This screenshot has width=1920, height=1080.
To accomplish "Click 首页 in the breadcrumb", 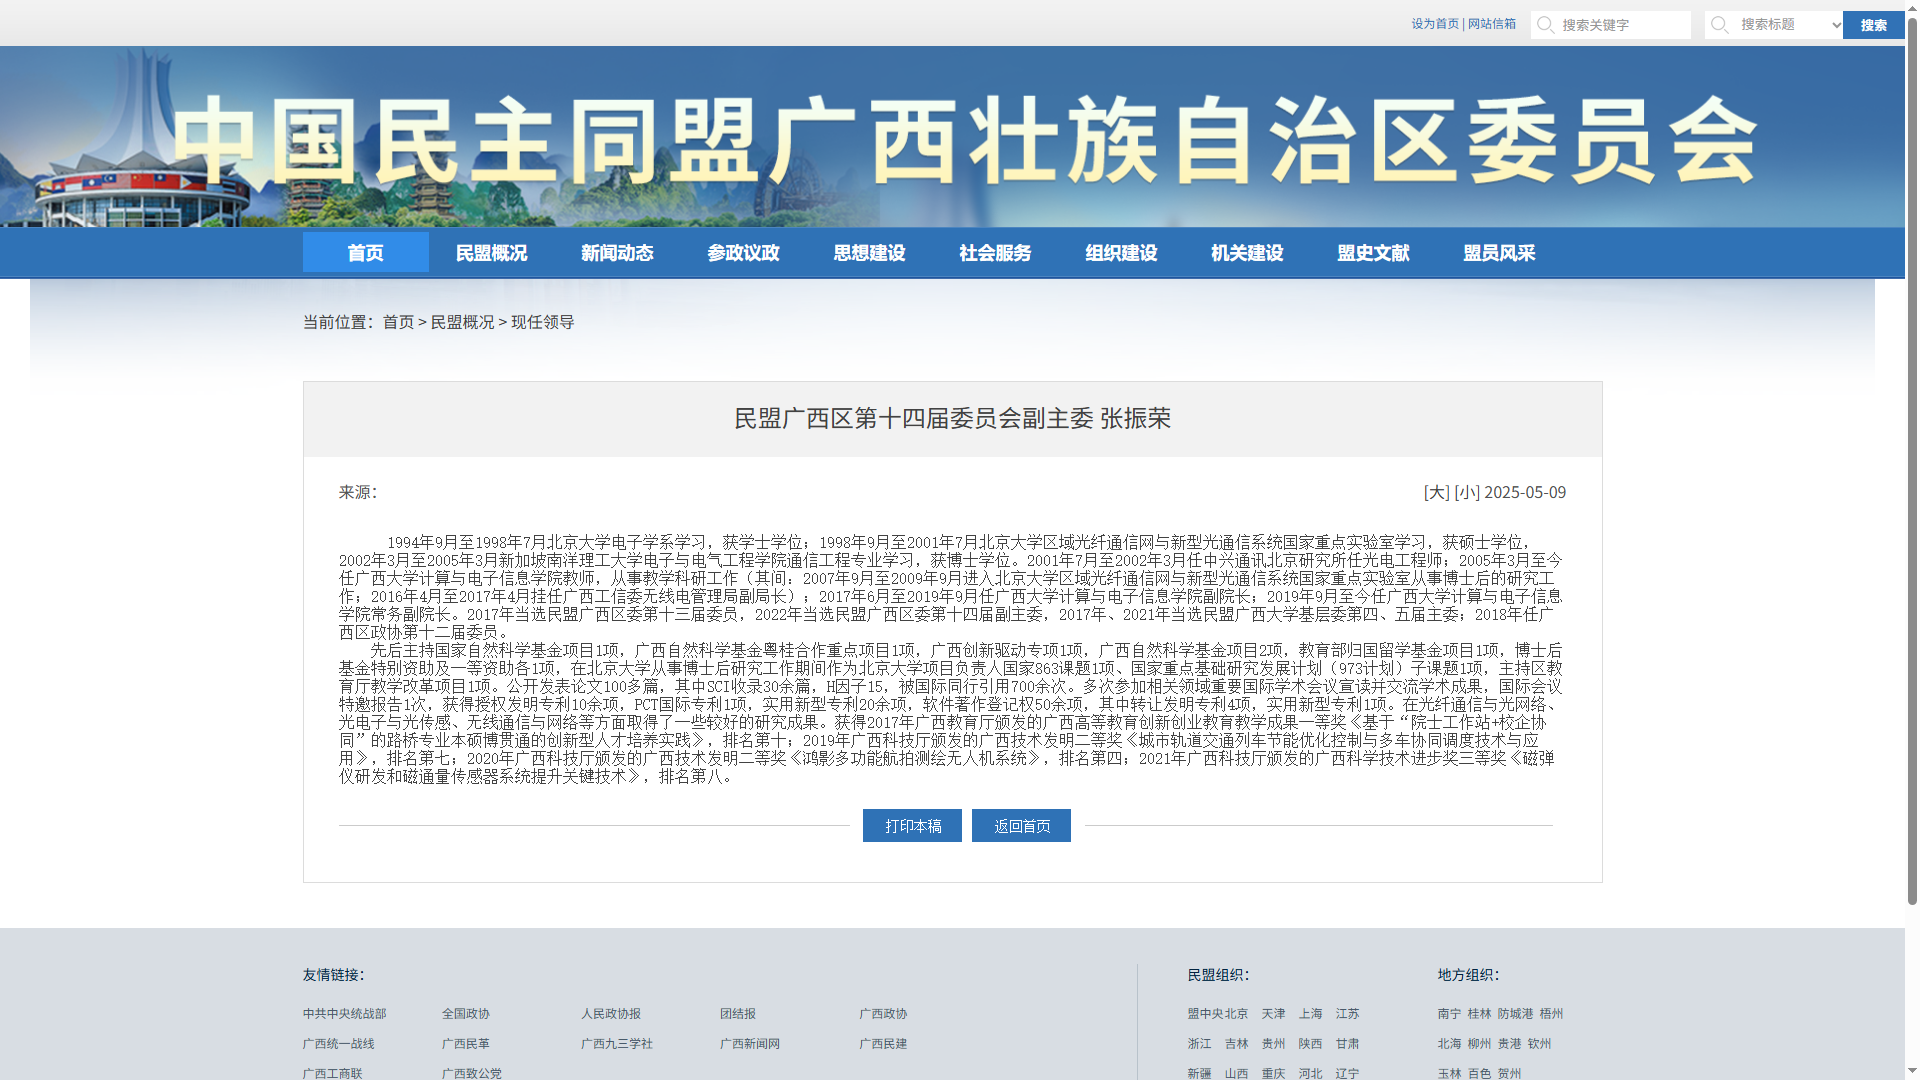I will [x=398, y=322].
